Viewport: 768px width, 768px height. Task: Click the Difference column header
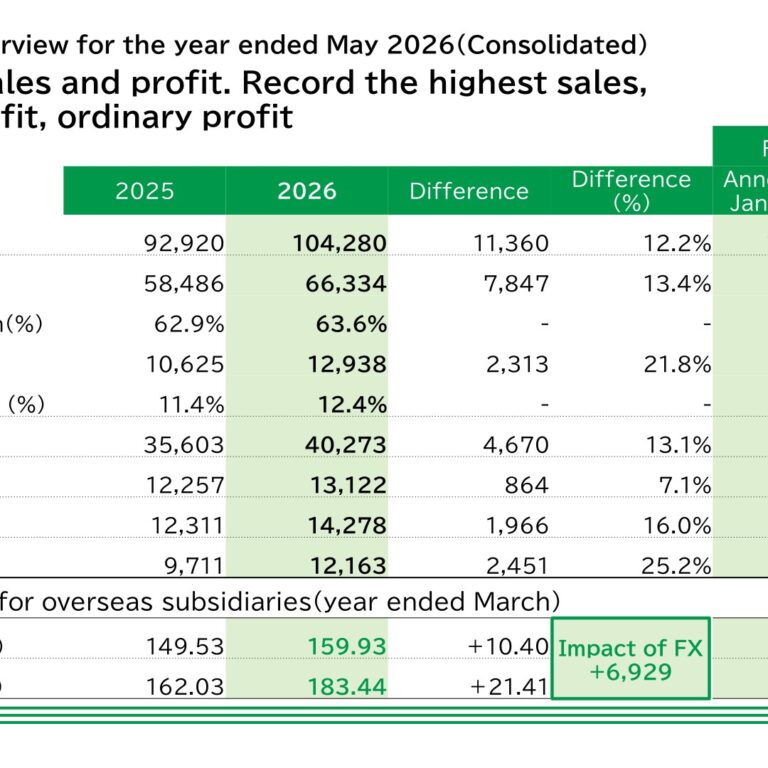(x=469, y=191)
